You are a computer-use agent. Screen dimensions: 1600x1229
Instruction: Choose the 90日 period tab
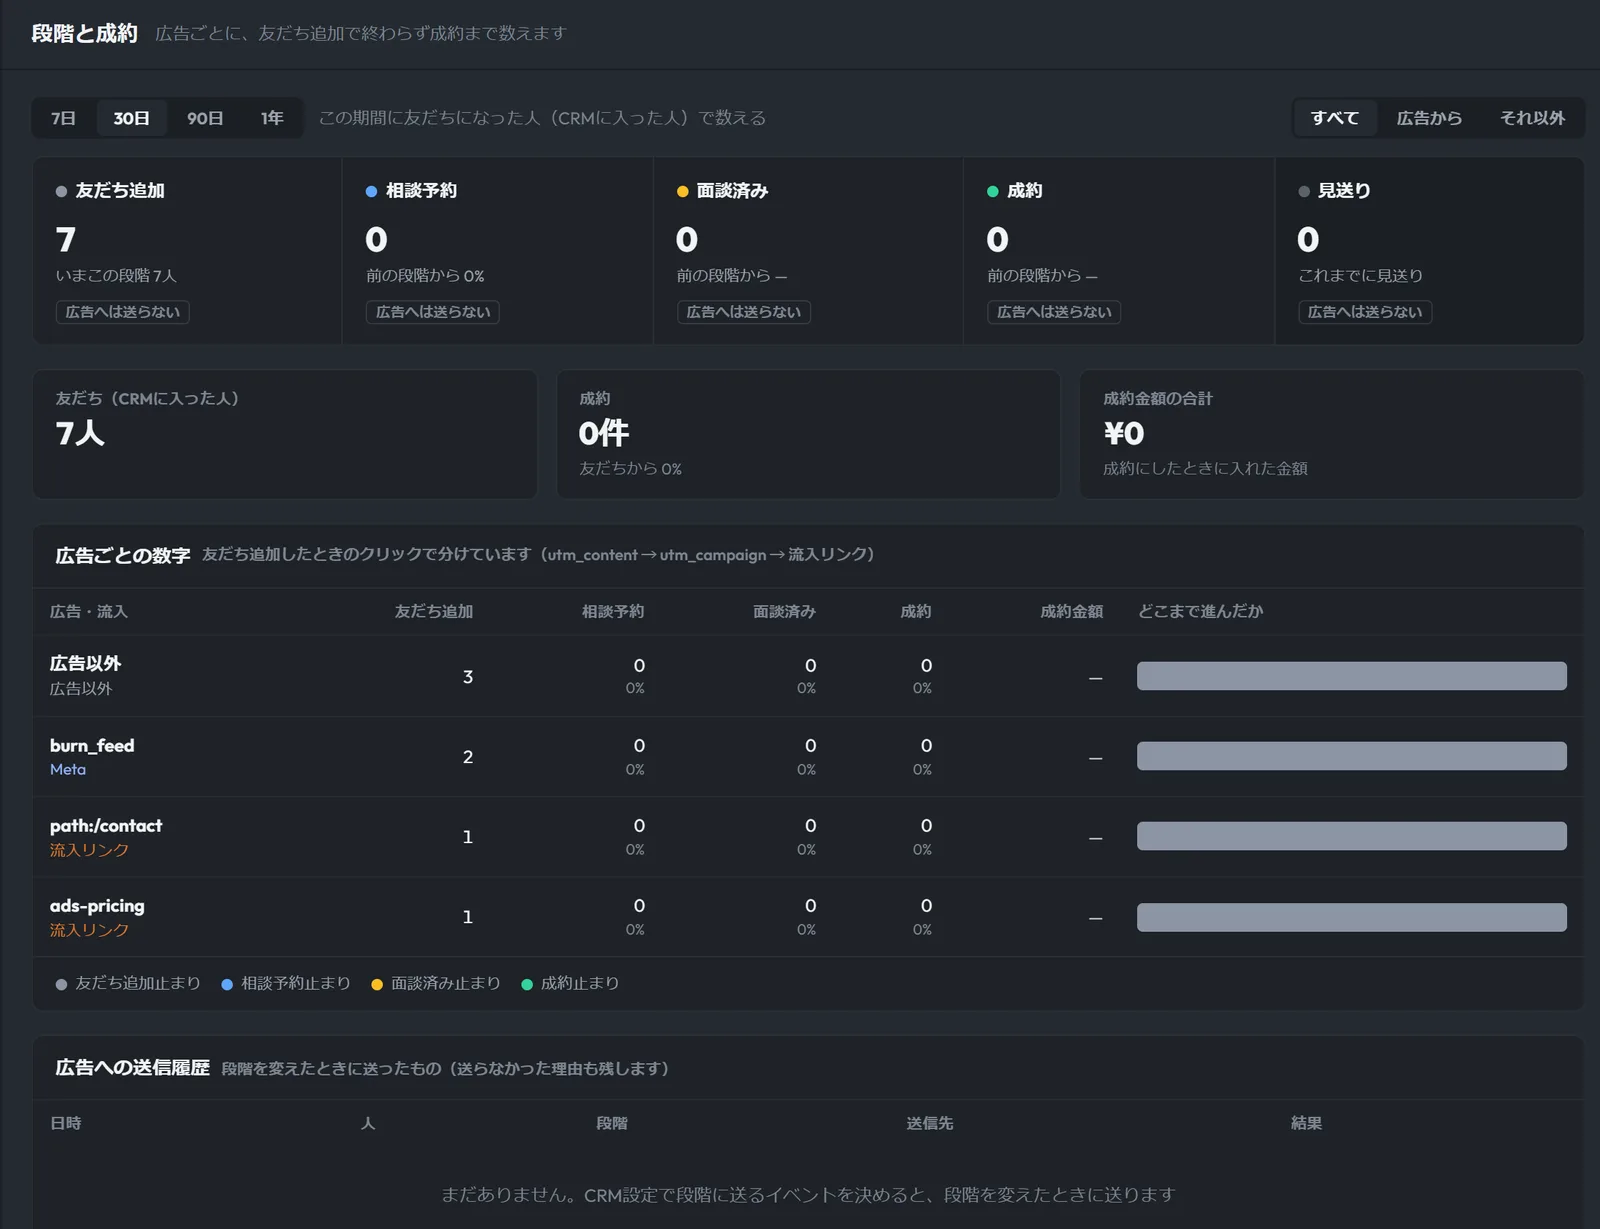click(205, 118)
